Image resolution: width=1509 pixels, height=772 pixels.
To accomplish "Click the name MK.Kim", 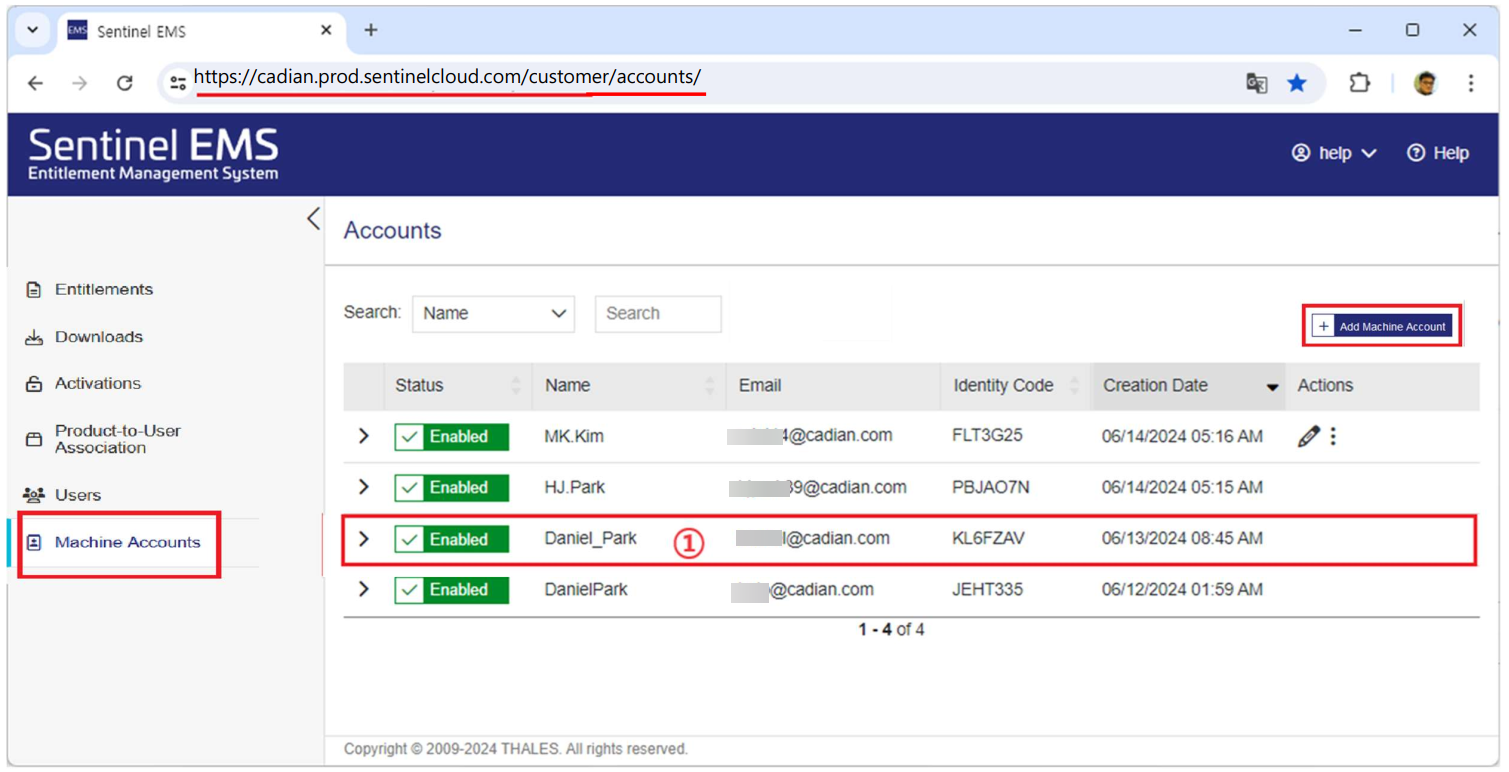I will coord(574,436).
